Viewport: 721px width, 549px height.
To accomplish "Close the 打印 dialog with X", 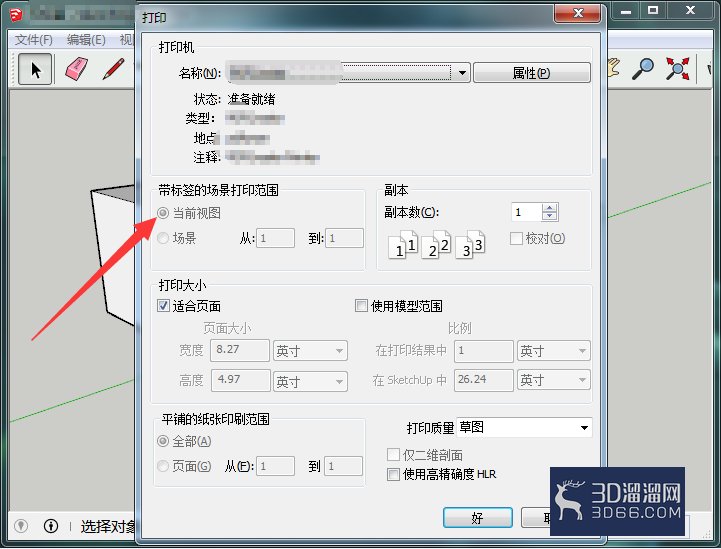I will click(578, 13).
